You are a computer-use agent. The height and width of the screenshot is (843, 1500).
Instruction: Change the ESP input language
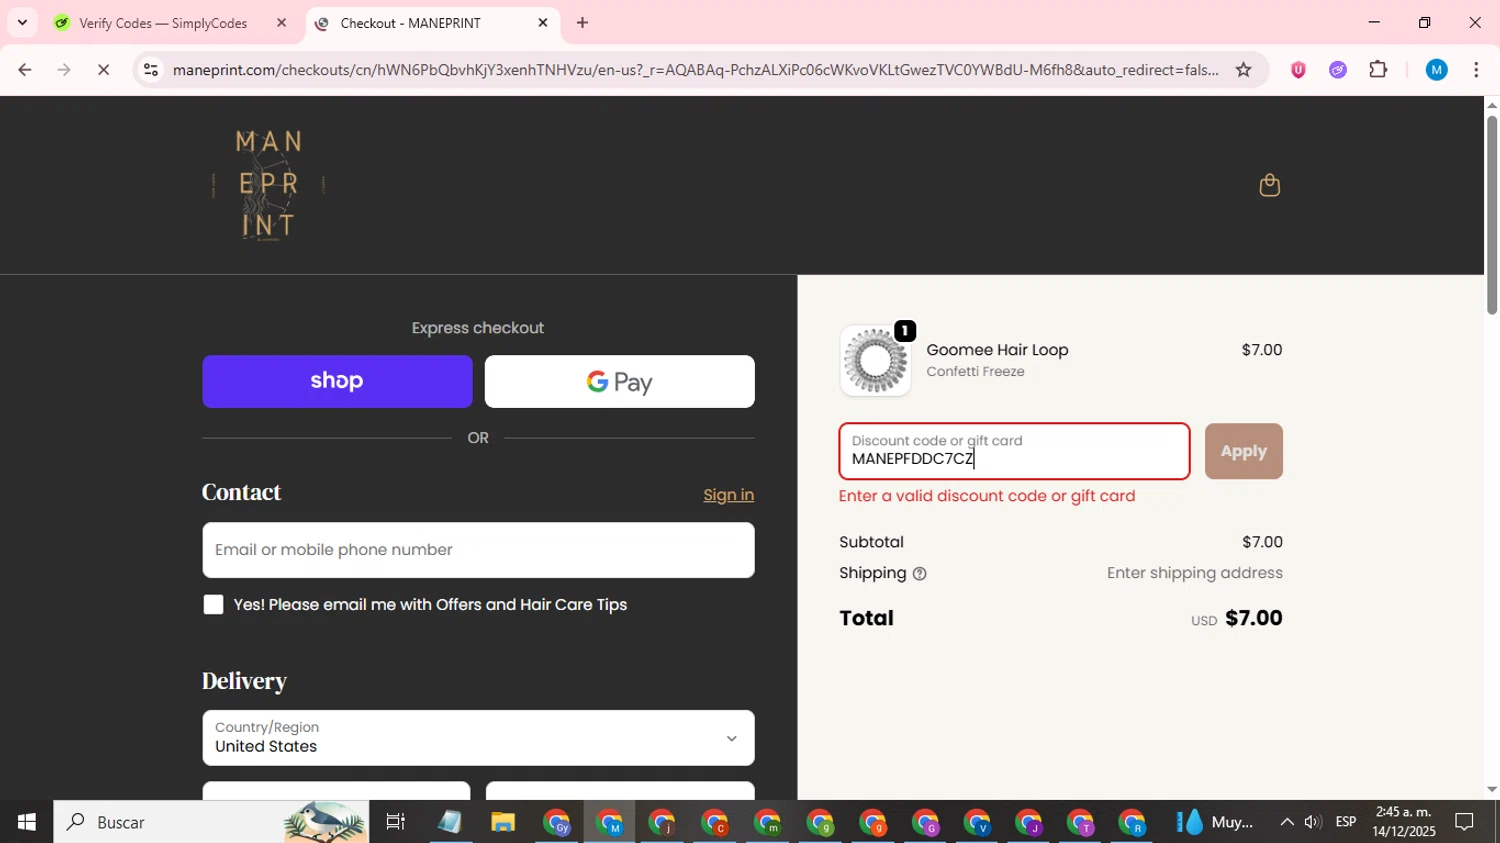click(x=1346, y=822)
